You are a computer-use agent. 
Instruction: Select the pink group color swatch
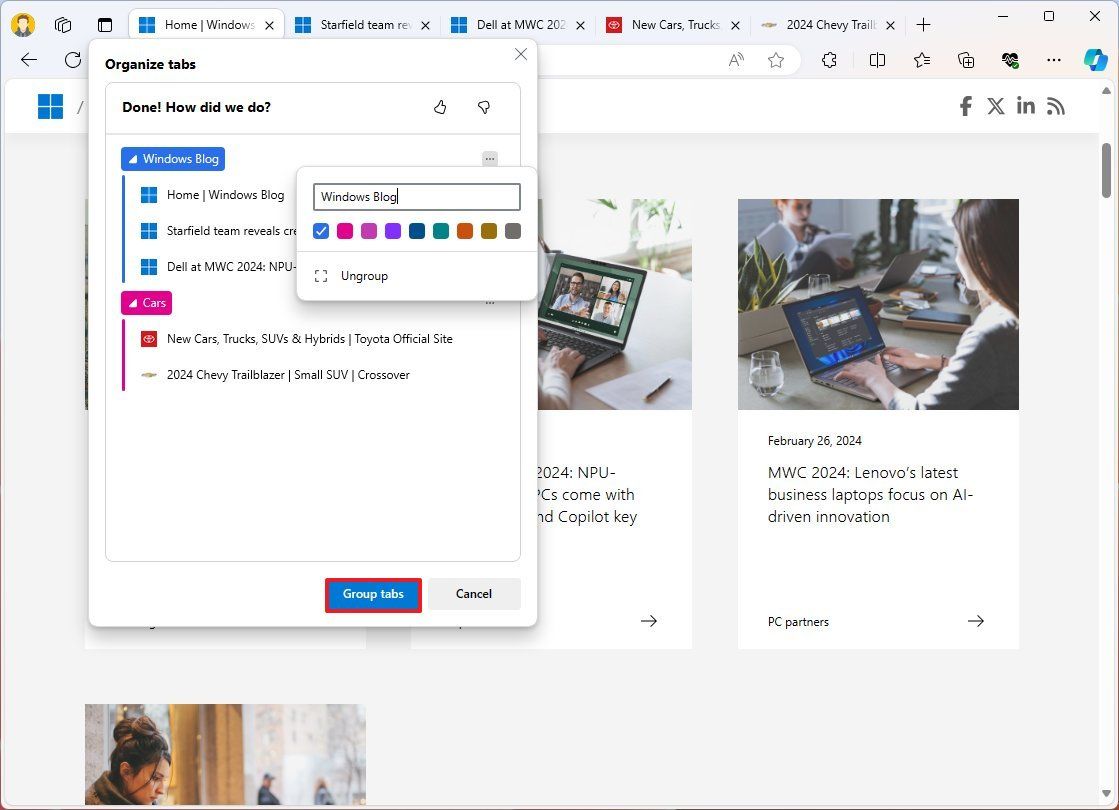point(345,231)
